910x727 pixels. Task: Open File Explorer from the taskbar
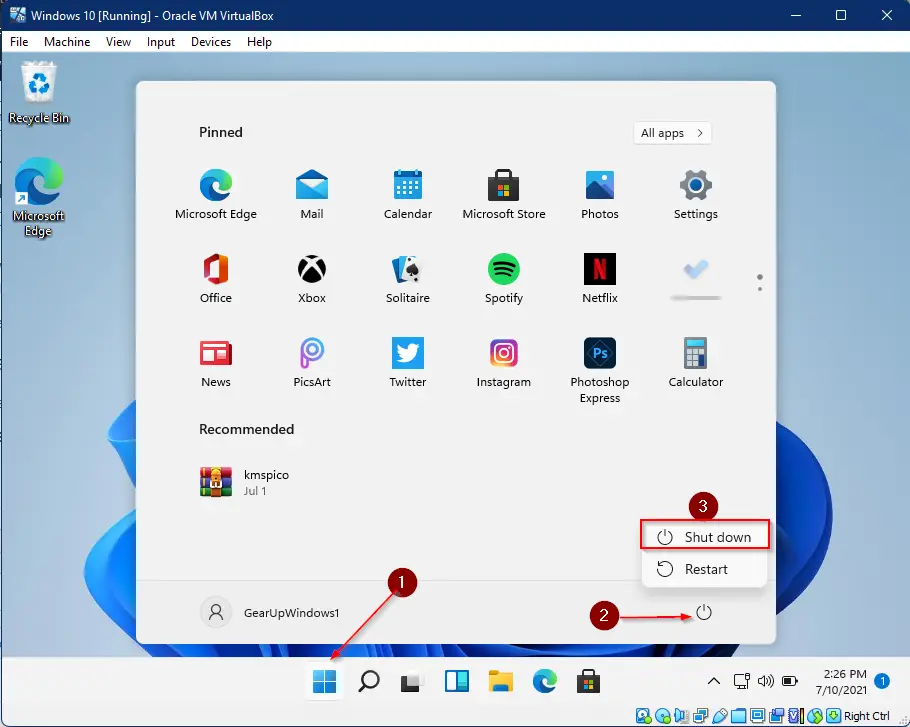pos(500,681)
